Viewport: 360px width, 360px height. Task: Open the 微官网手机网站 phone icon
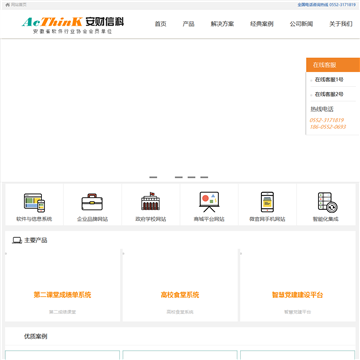click(x=267, y=202)
